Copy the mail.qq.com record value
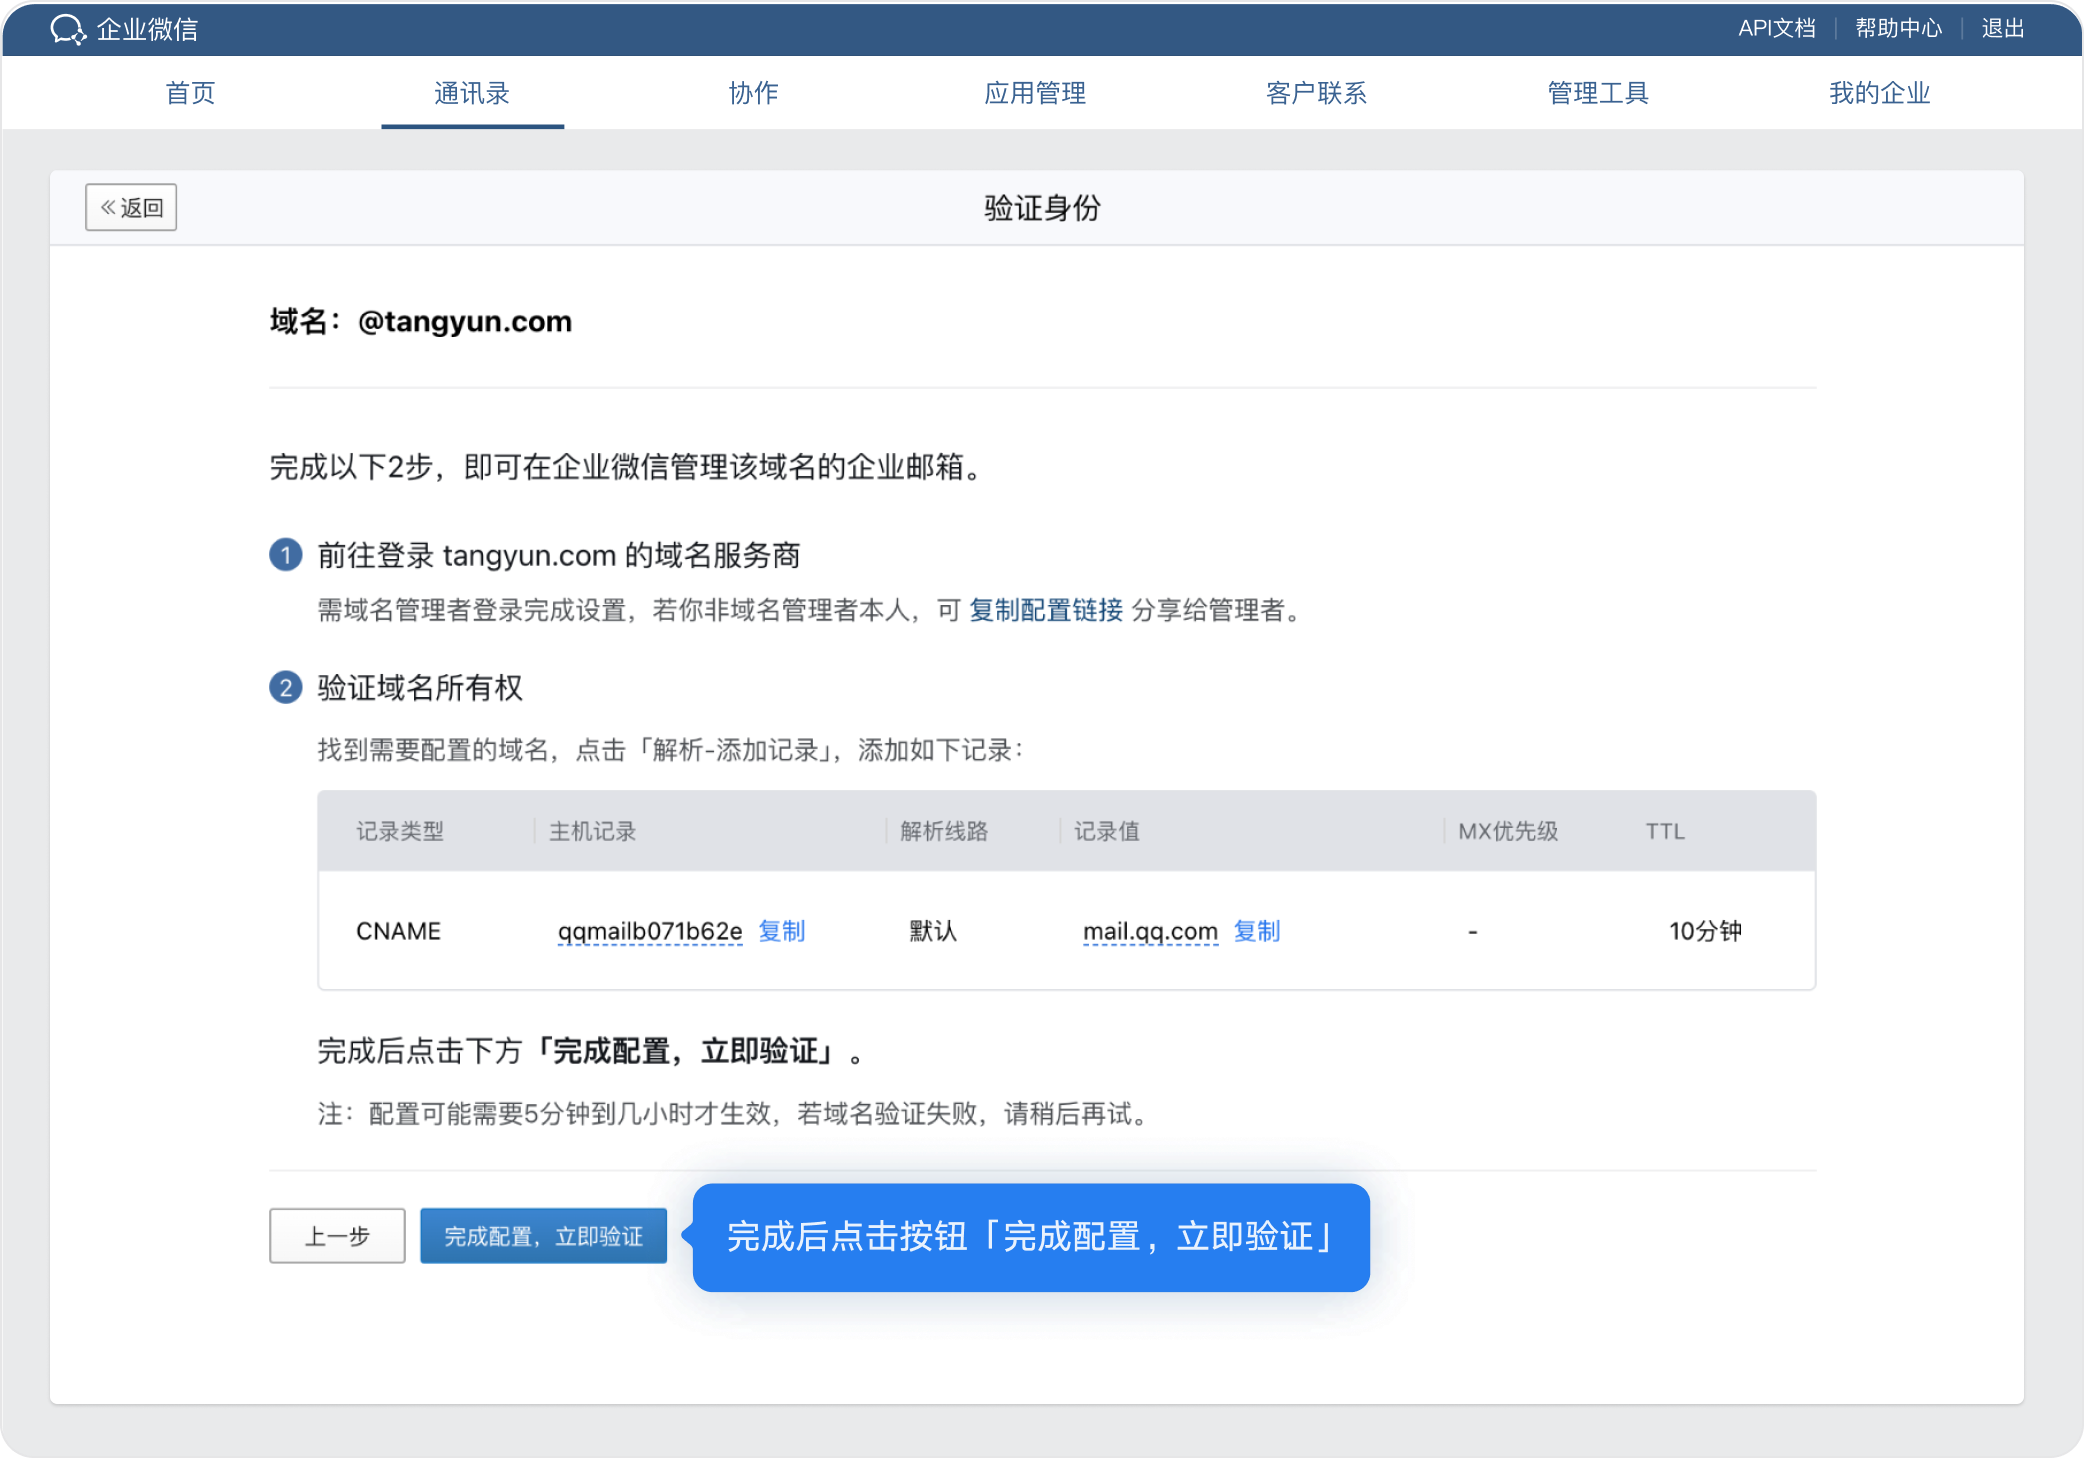The height and width of the screenshot is (1458, 2084). tap(1256, 931)
